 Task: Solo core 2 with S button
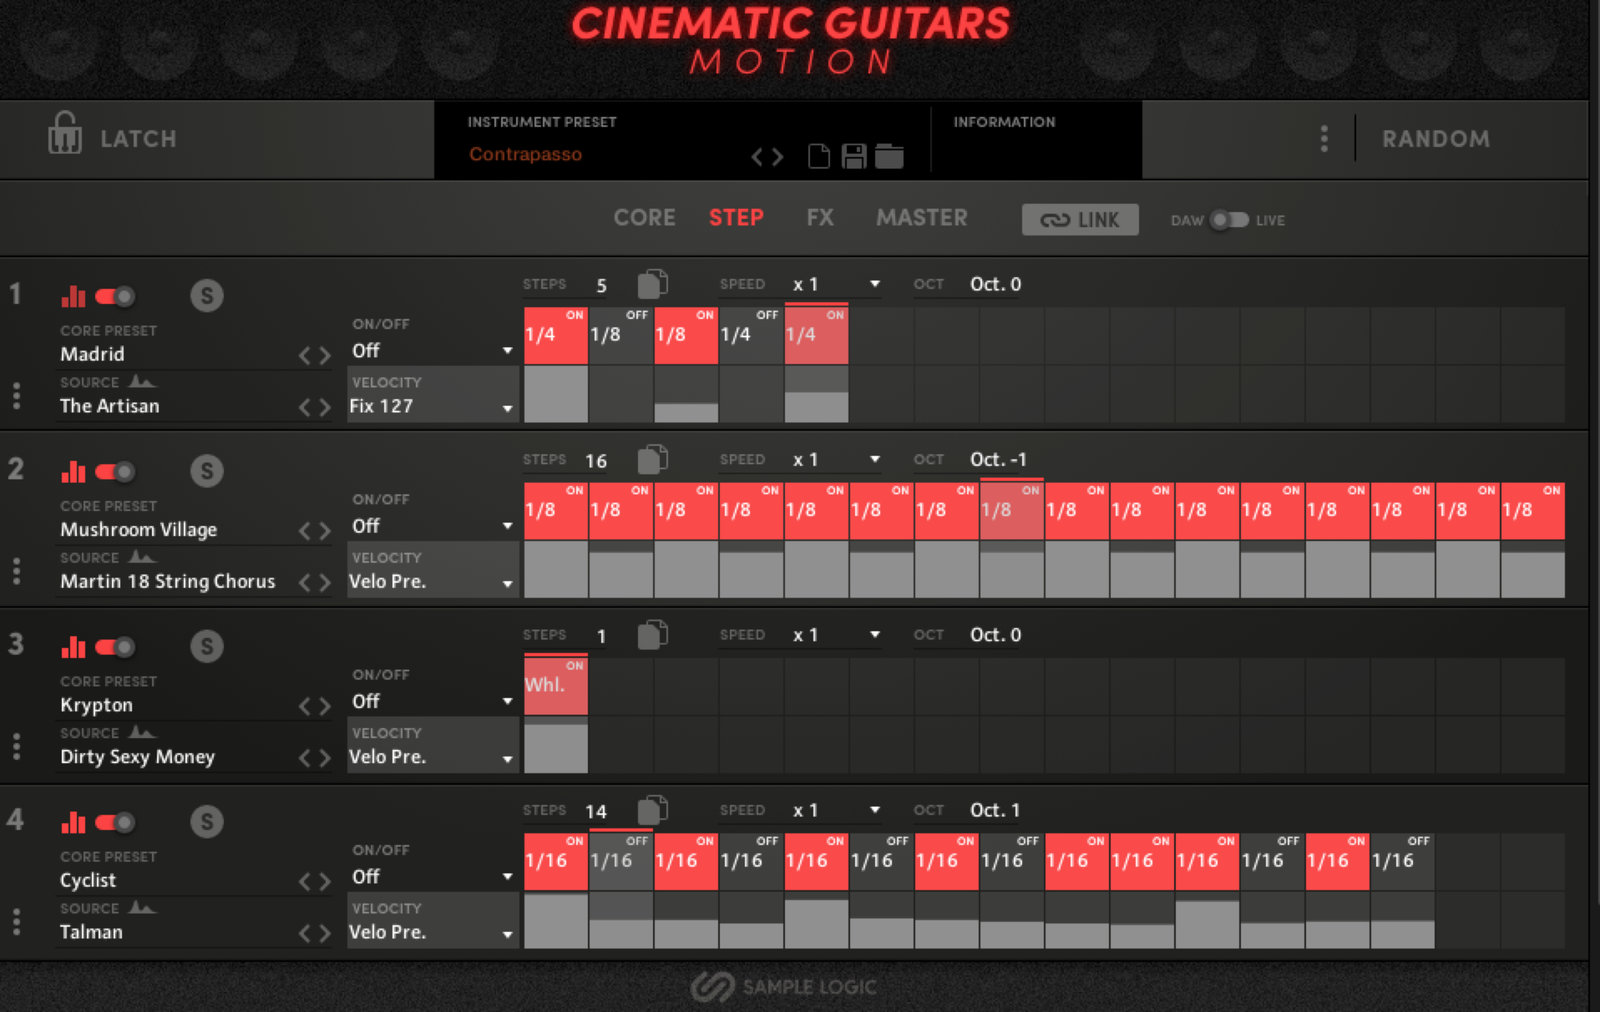[207, 471]
